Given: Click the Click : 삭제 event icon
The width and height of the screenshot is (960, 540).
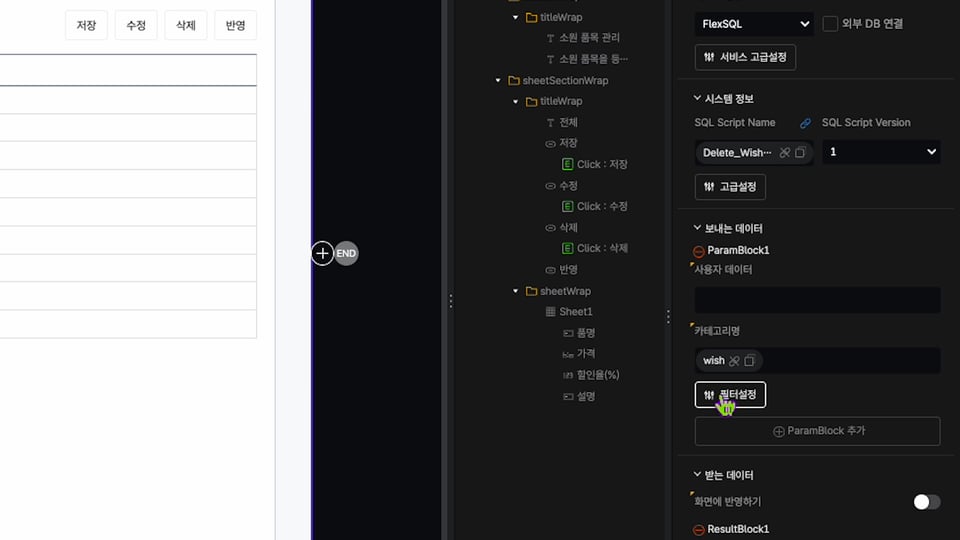Looking at the screenshot, I should [568, 248].
